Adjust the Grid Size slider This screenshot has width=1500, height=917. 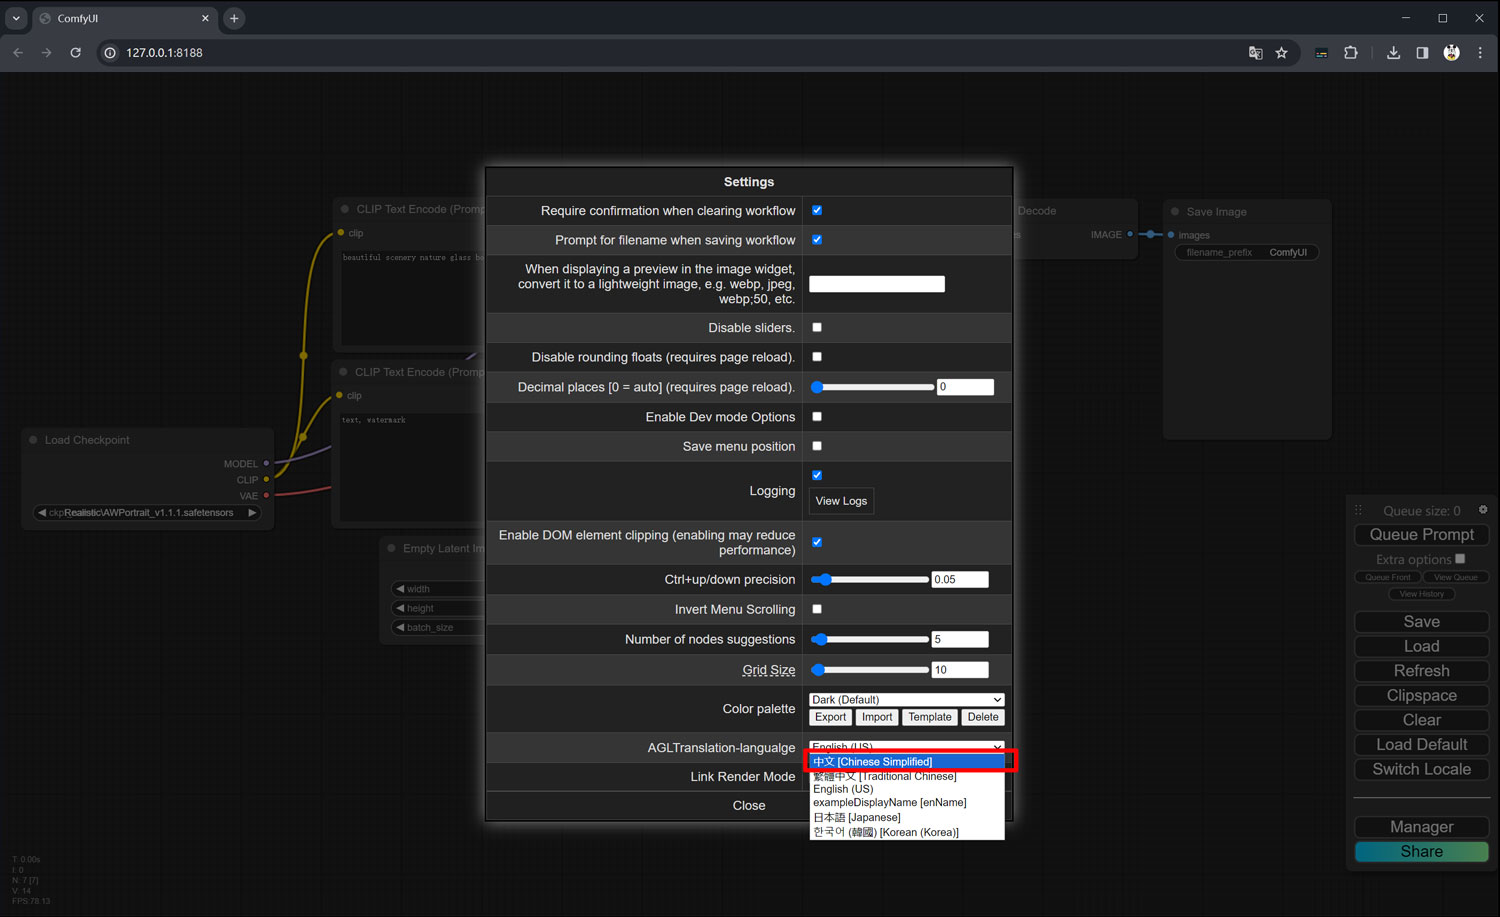[x=870, y=669]
